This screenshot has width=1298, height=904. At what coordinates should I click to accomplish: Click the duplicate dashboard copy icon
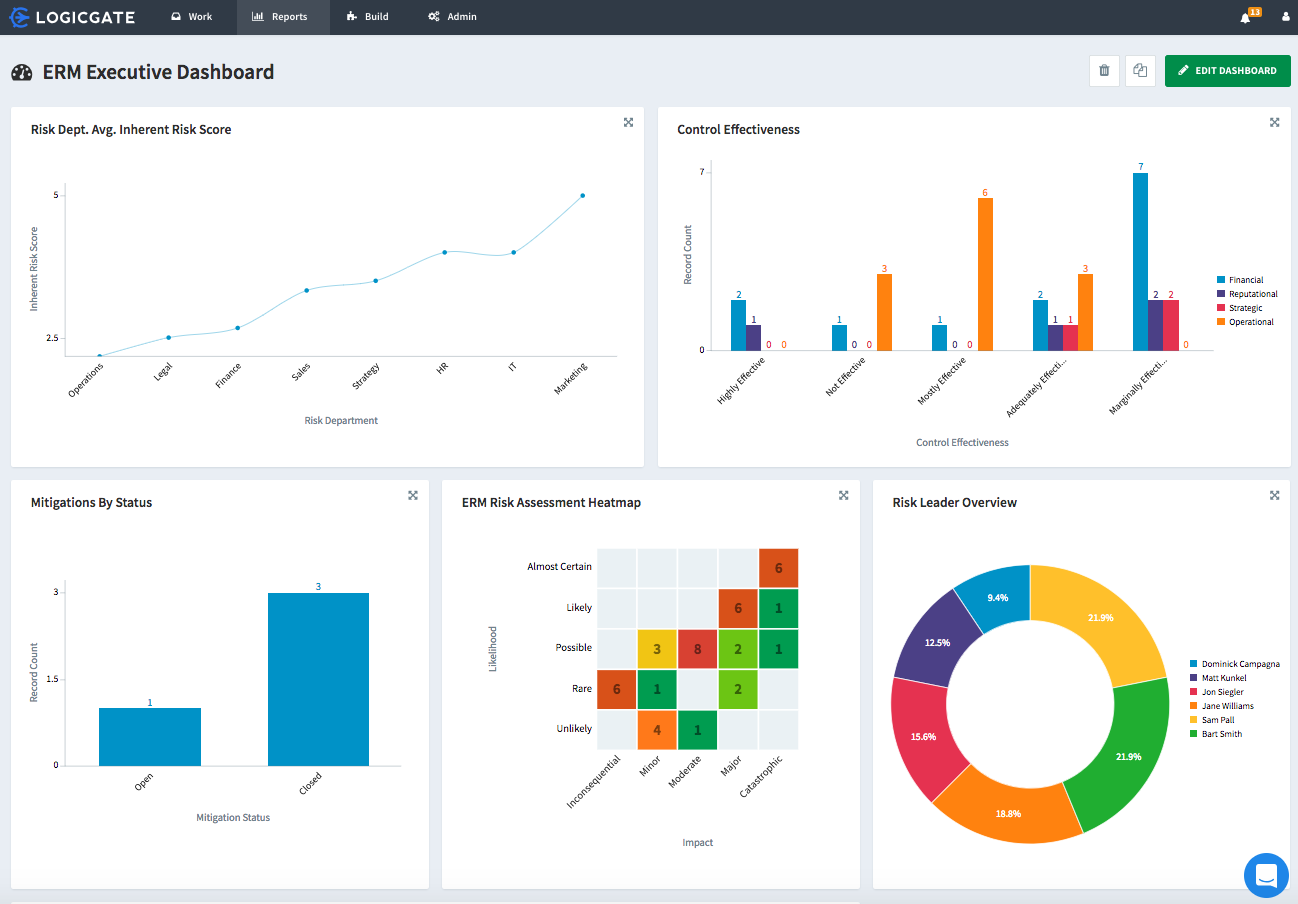[1140, 71]
